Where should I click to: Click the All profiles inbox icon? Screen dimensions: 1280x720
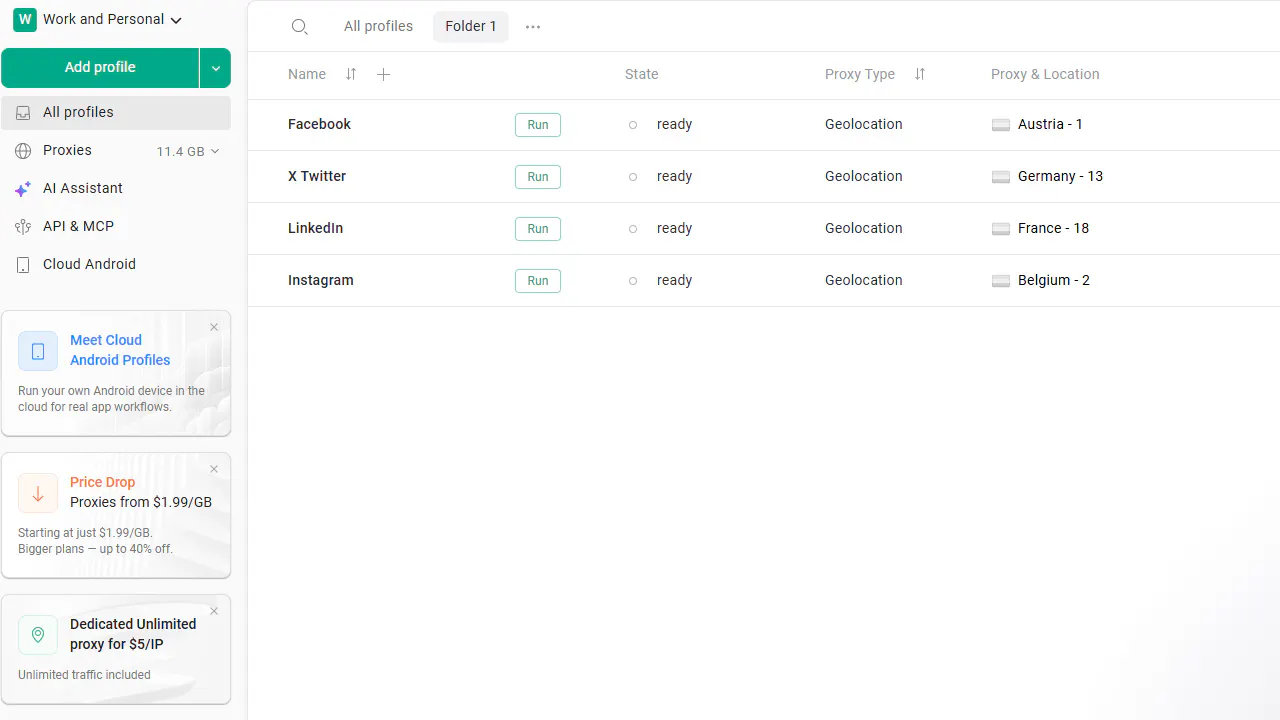click(23, 113)
